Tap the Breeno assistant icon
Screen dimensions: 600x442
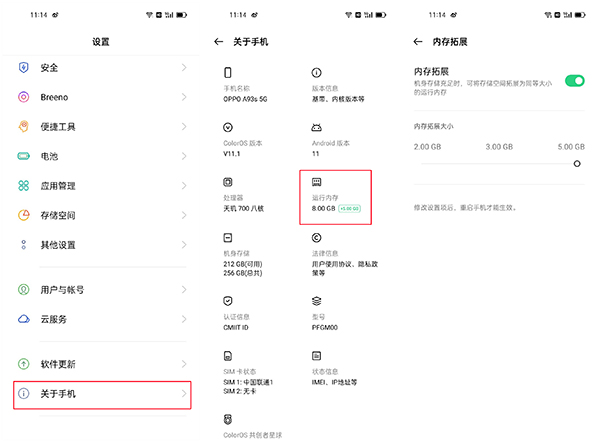23,97
